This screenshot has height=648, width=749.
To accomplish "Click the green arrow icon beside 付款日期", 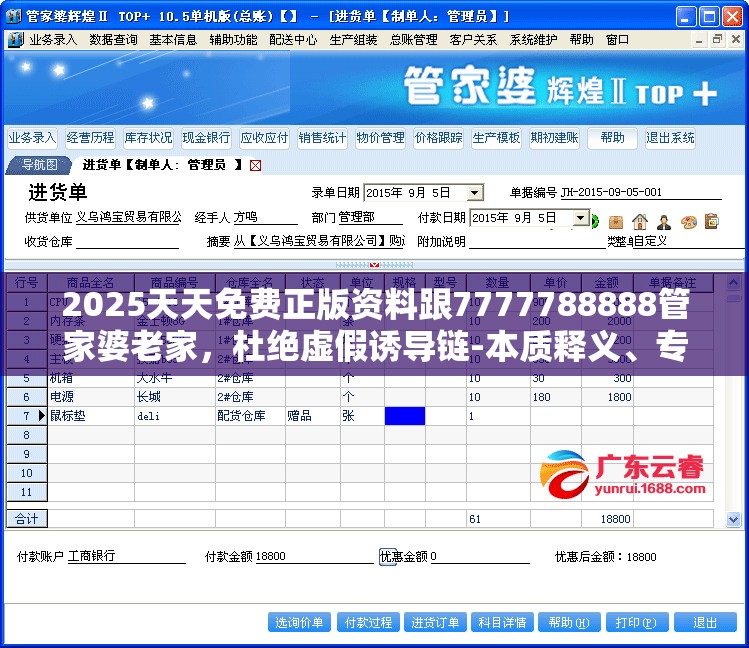I will pyautogui.click(x=595, y=222).
